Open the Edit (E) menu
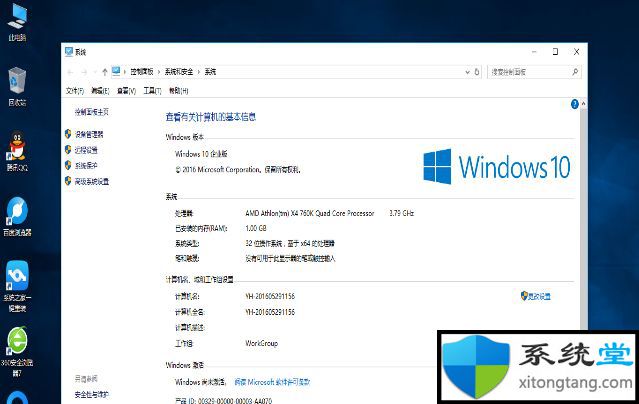 (x=100, y=91)
